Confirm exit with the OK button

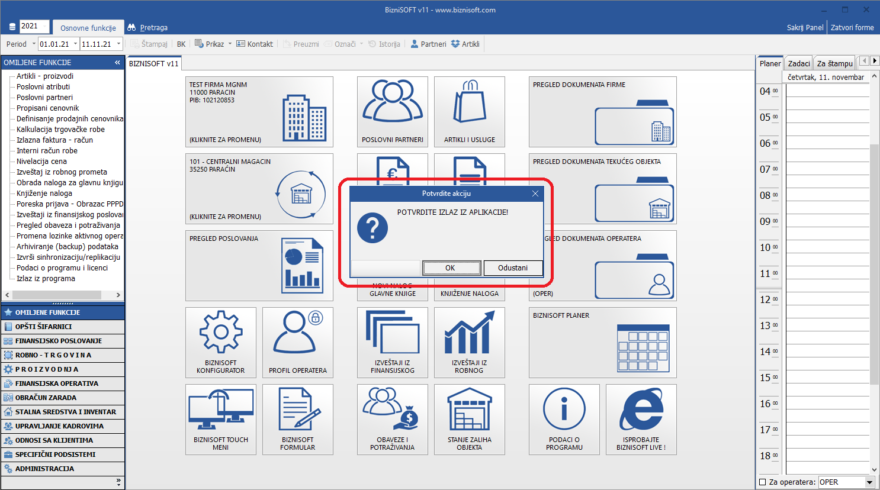coord(450,267)
